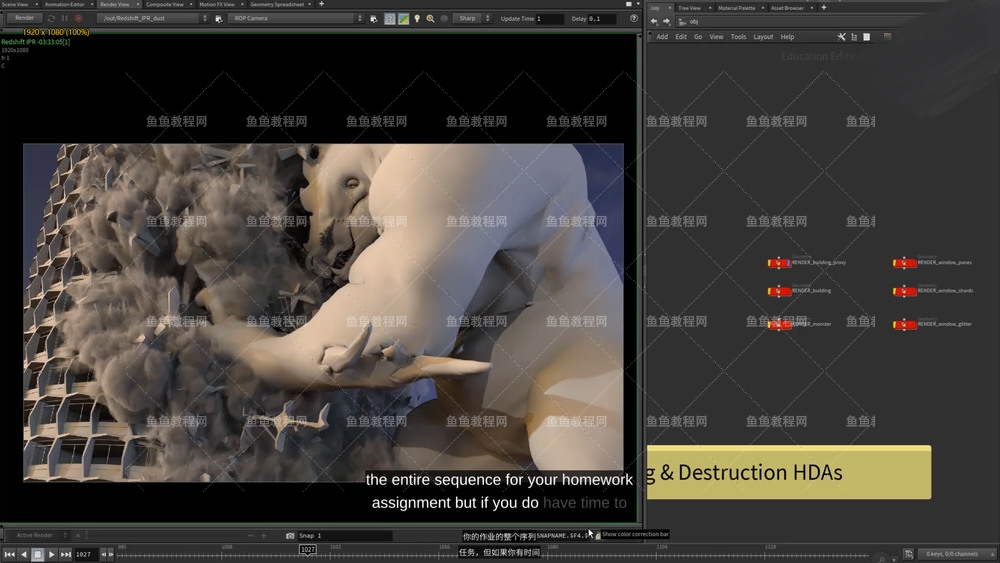Click timeline frame marker 1027
This screenshot has height=563, width=1000.
(307, 550)
